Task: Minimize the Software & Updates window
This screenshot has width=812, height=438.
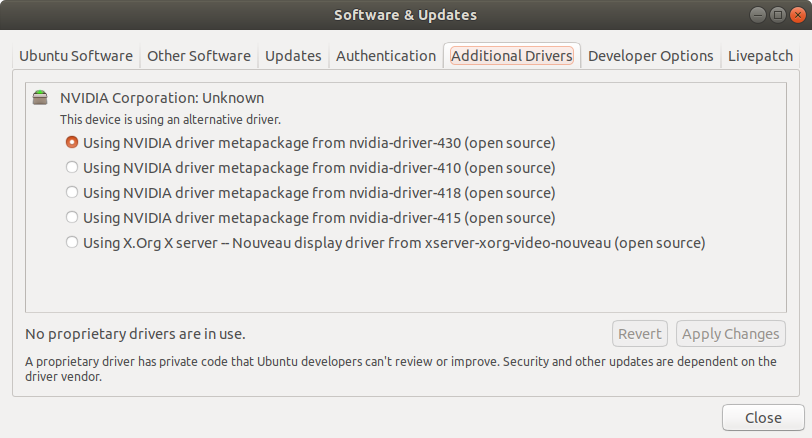Action: (758, 15)
